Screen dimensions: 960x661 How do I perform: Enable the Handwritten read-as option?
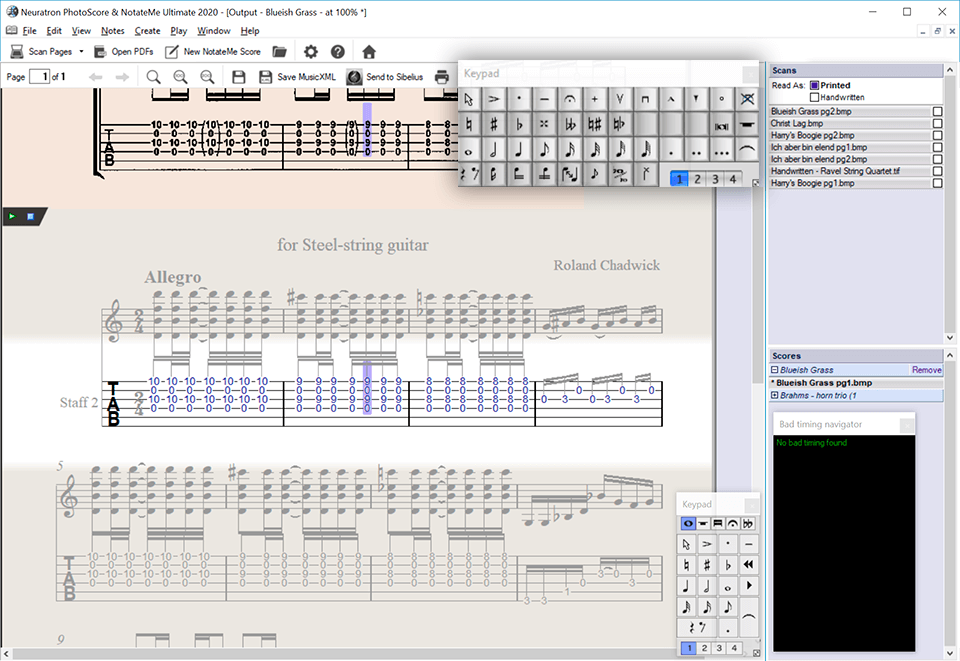(x=814, y=97)
